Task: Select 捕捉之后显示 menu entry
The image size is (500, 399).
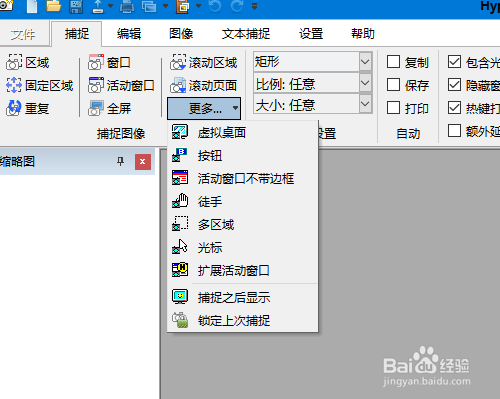Action: 243,298
